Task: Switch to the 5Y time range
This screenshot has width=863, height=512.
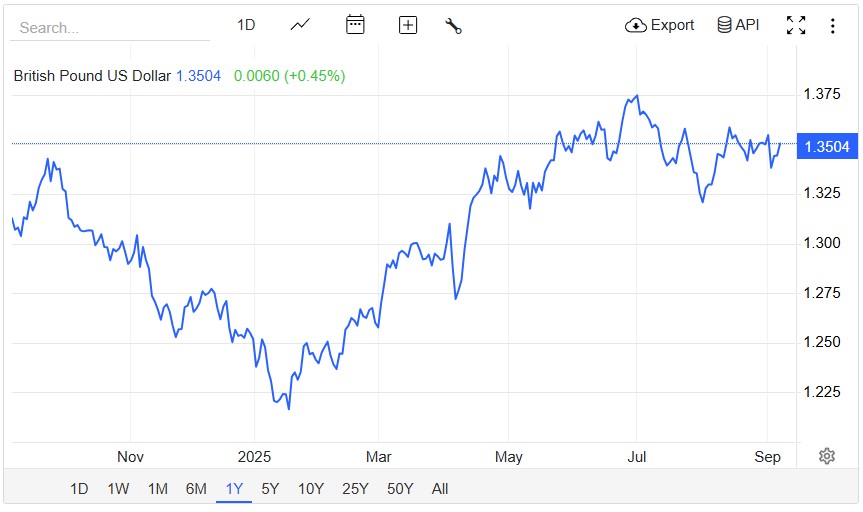Action: 270,489
